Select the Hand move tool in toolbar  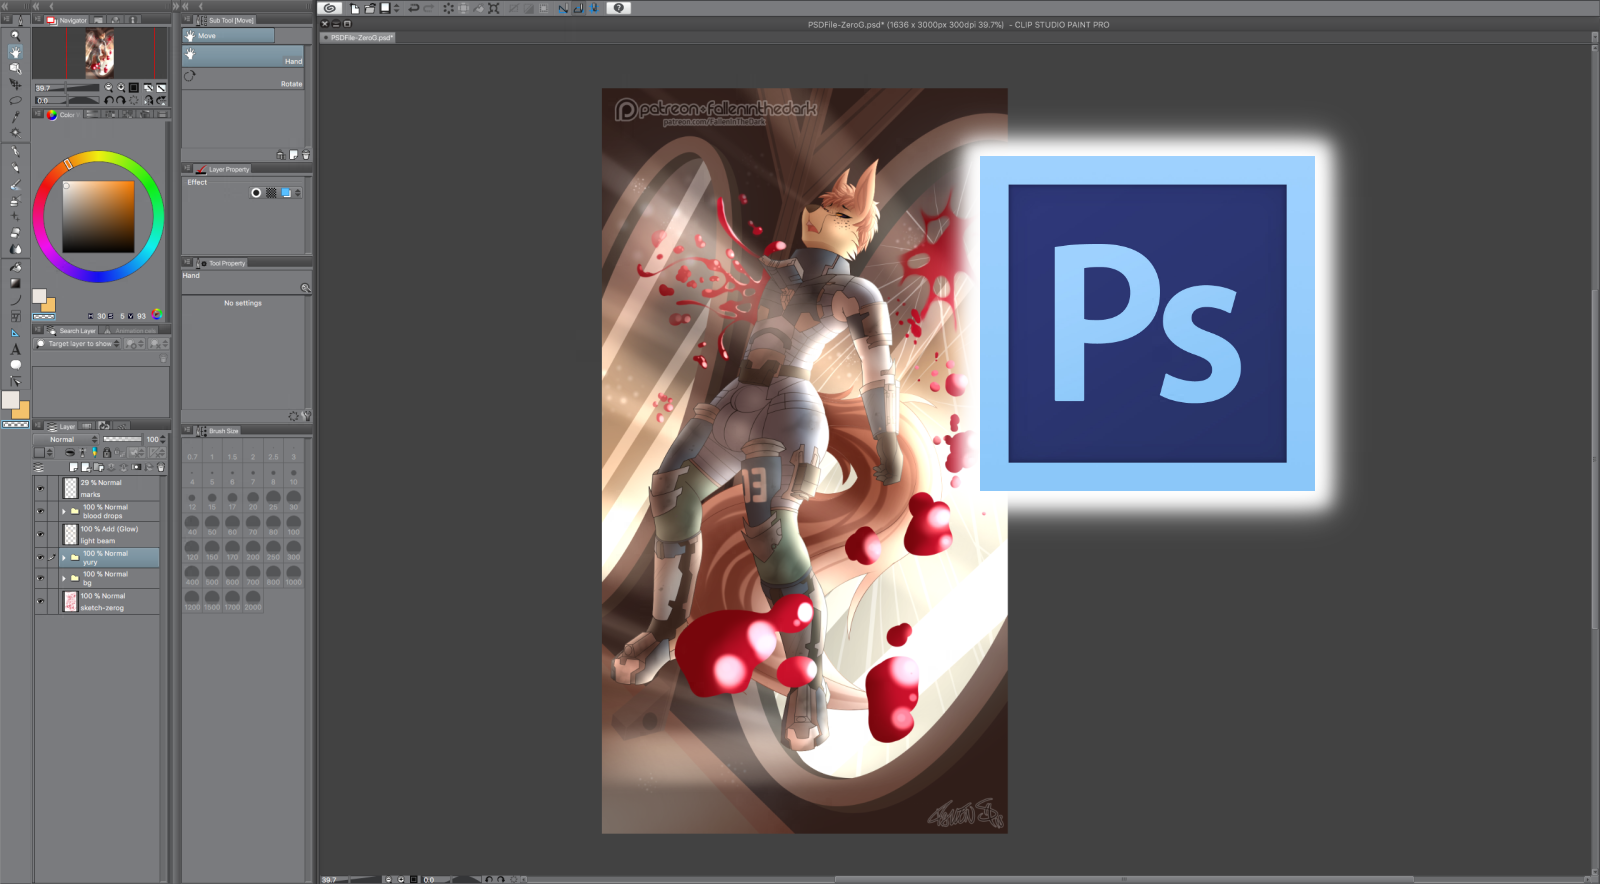click(x=15, y=52)
